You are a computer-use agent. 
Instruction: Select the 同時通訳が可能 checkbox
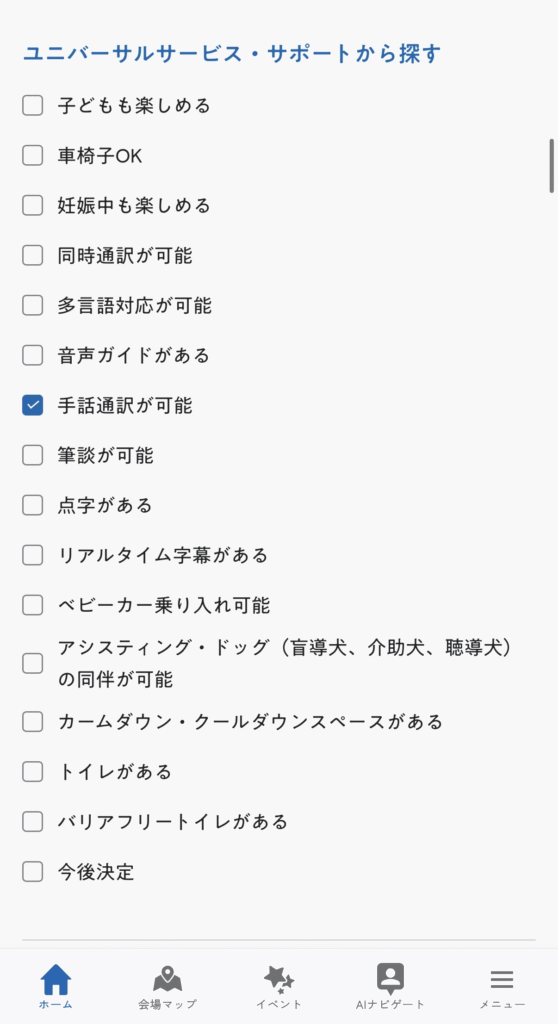pyautogui.click(x=33, y=255)
